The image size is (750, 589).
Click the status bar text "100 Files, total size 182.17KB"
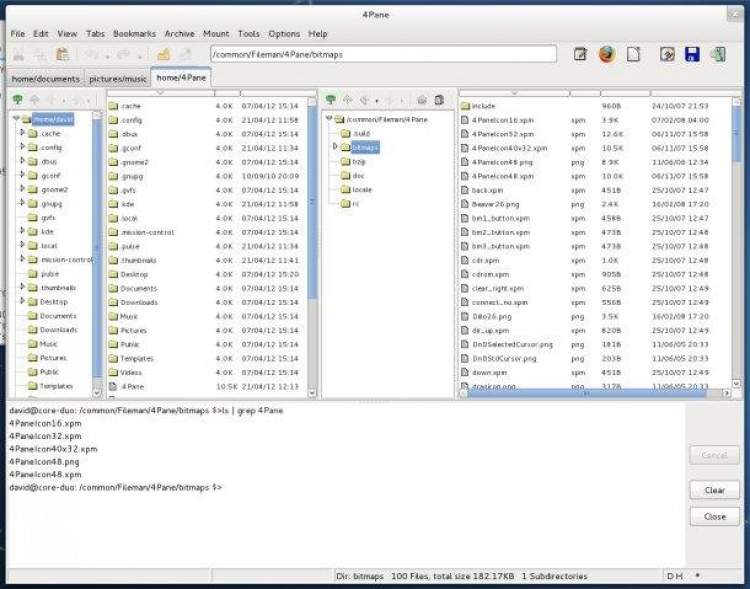(452, 576)
